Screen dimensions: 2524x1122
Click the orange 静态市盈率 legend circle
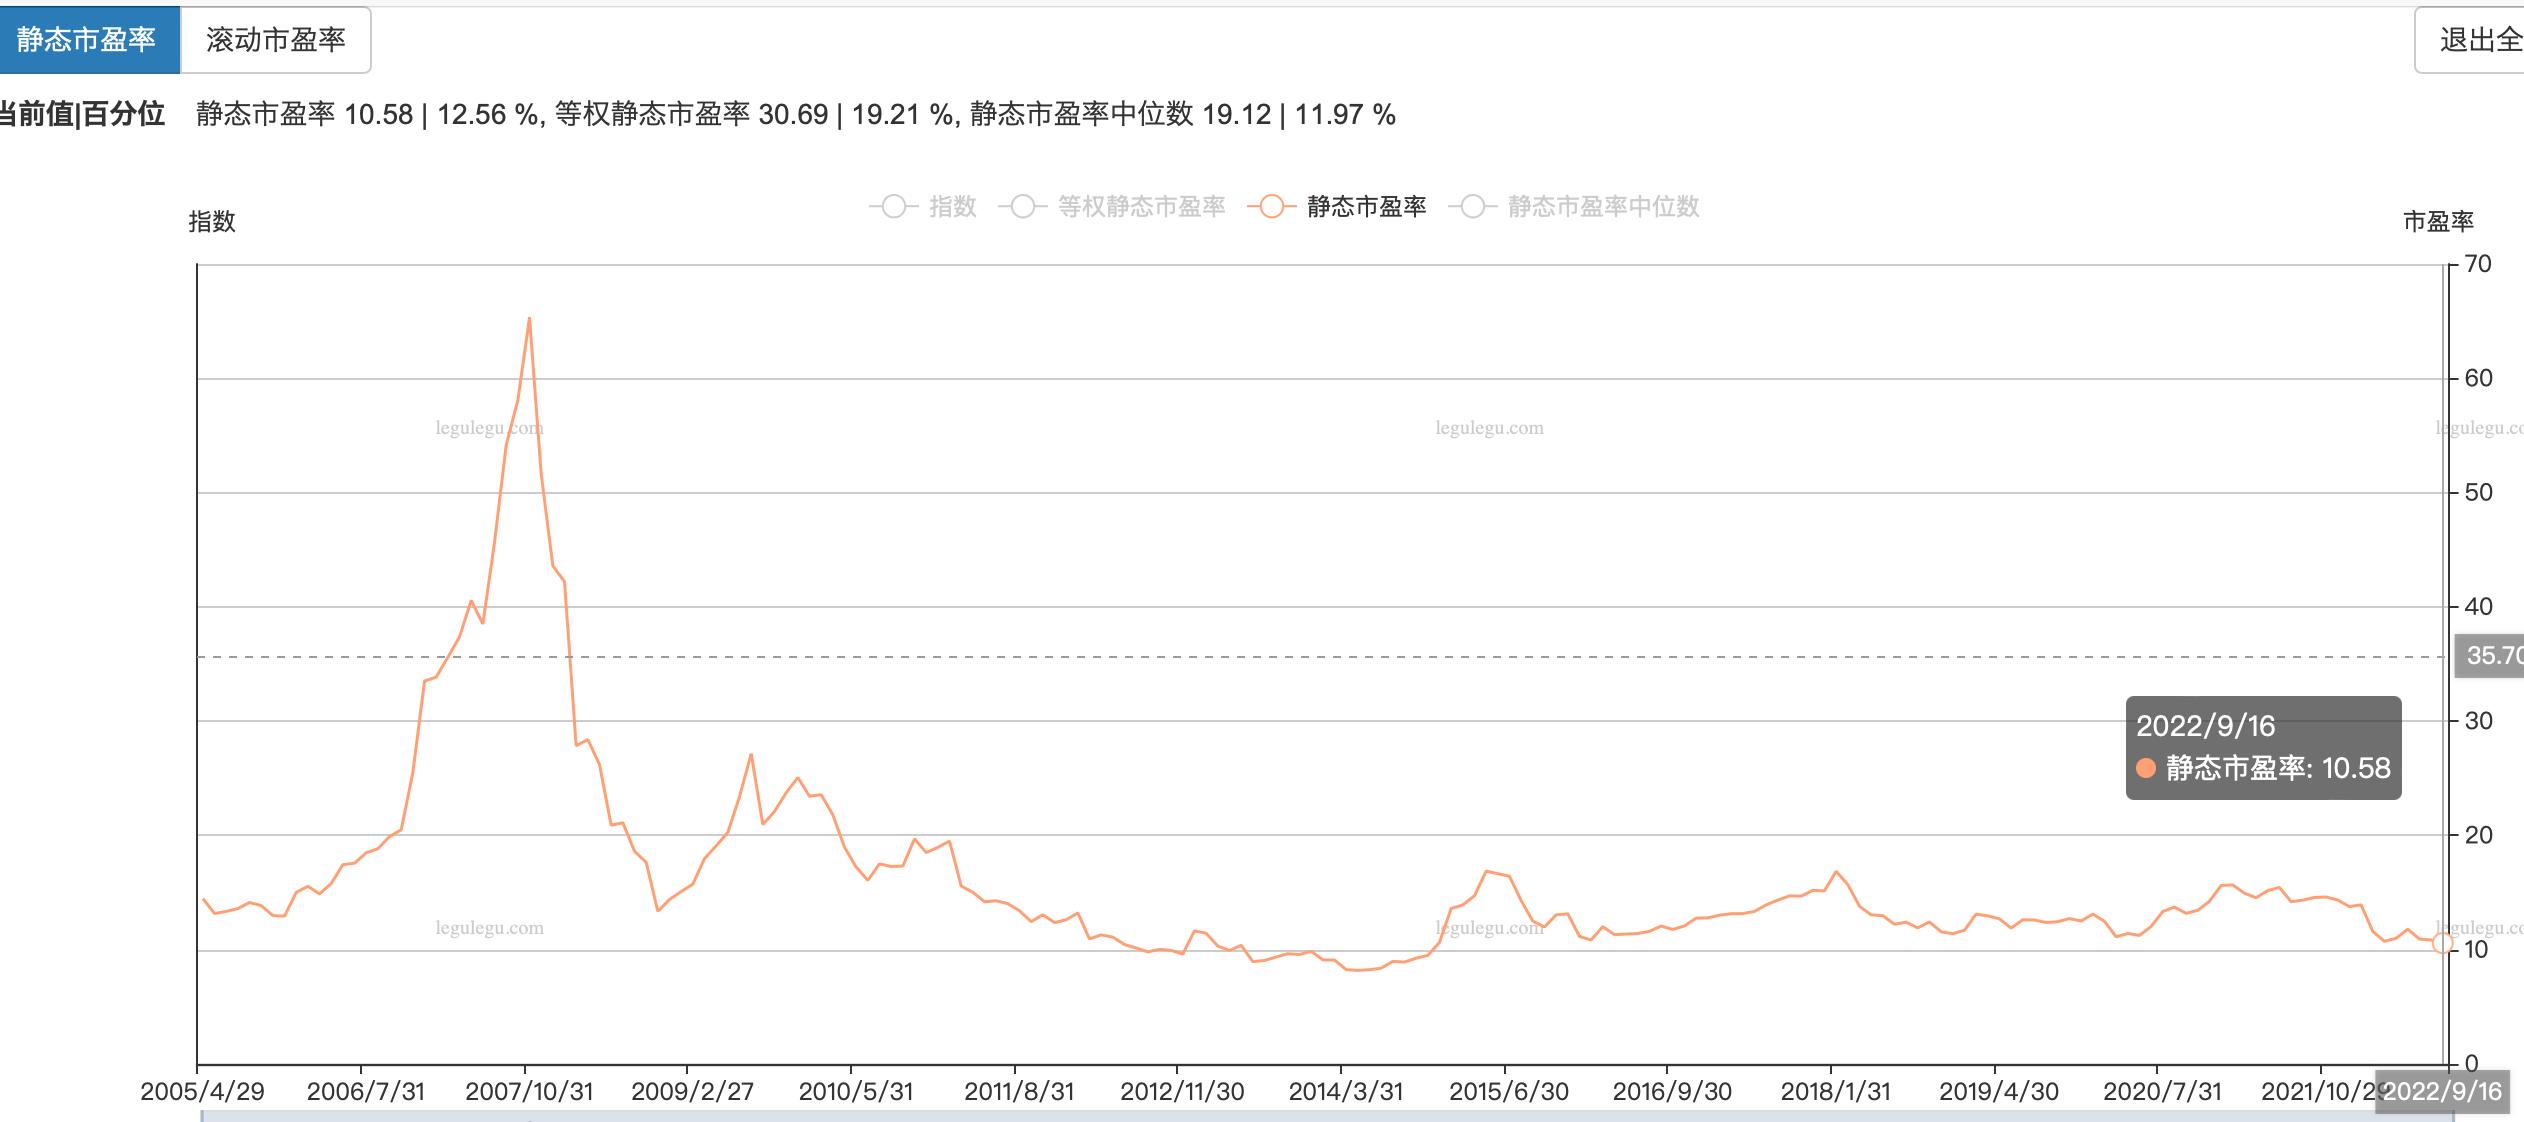coord(1270,206)
